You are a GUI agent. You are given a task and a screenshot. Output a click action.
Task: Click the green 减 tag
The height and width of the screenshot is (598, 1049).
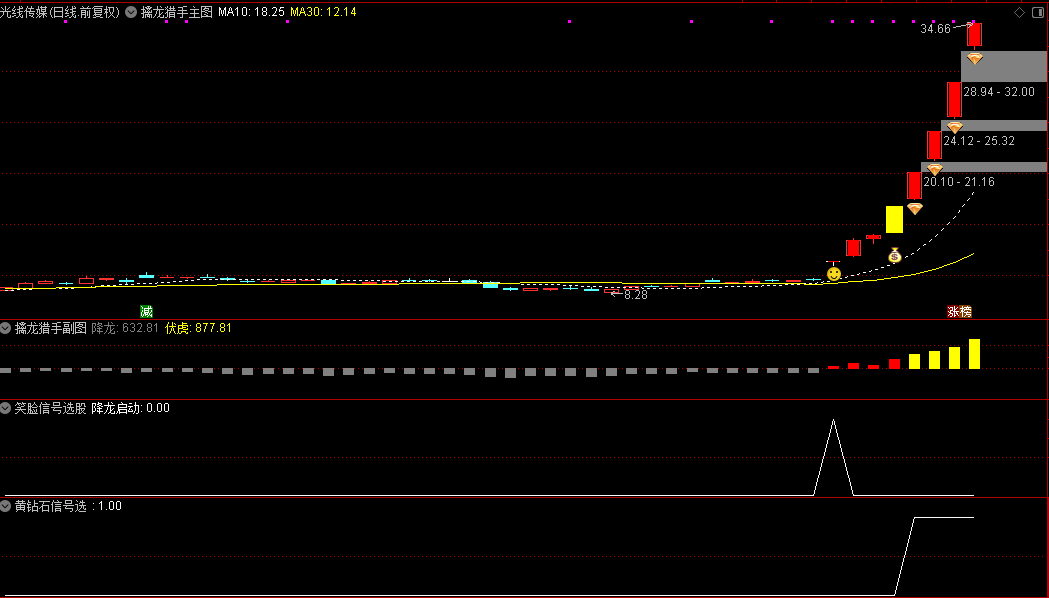[x=147, y=311]
